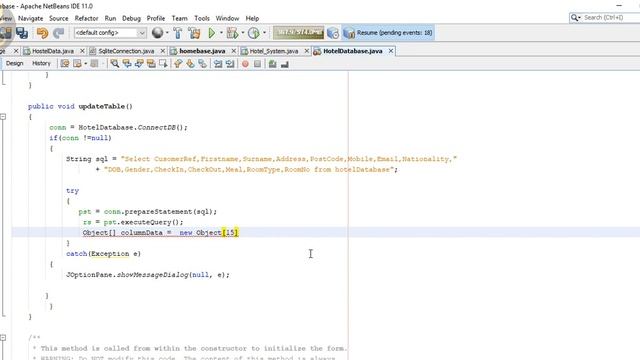Click the Redo arrow icon

tap(59, 33)
